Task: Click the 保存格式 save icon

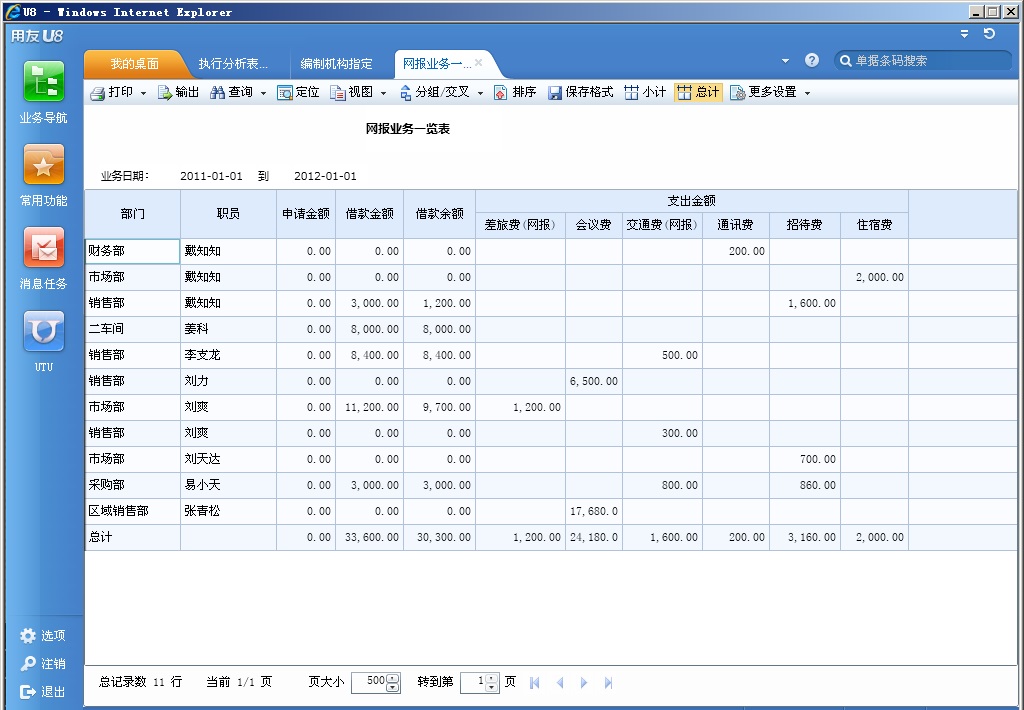Action: tap(554, 93)
